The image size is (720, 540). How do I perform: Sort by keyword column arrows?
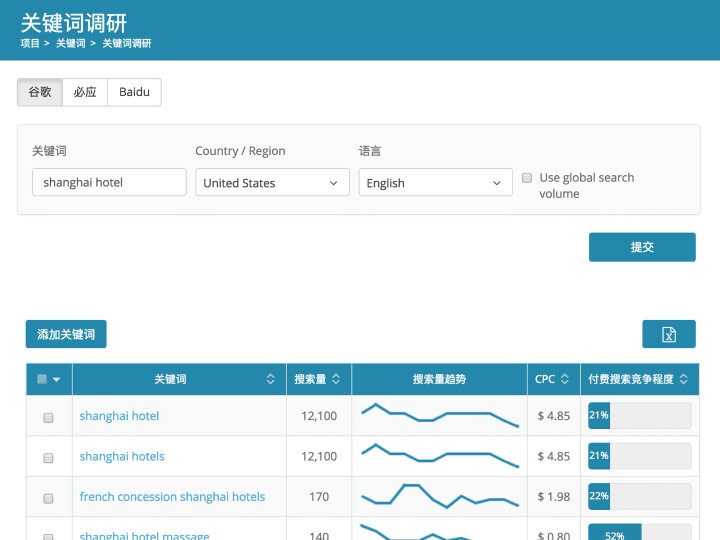(270, 379)
